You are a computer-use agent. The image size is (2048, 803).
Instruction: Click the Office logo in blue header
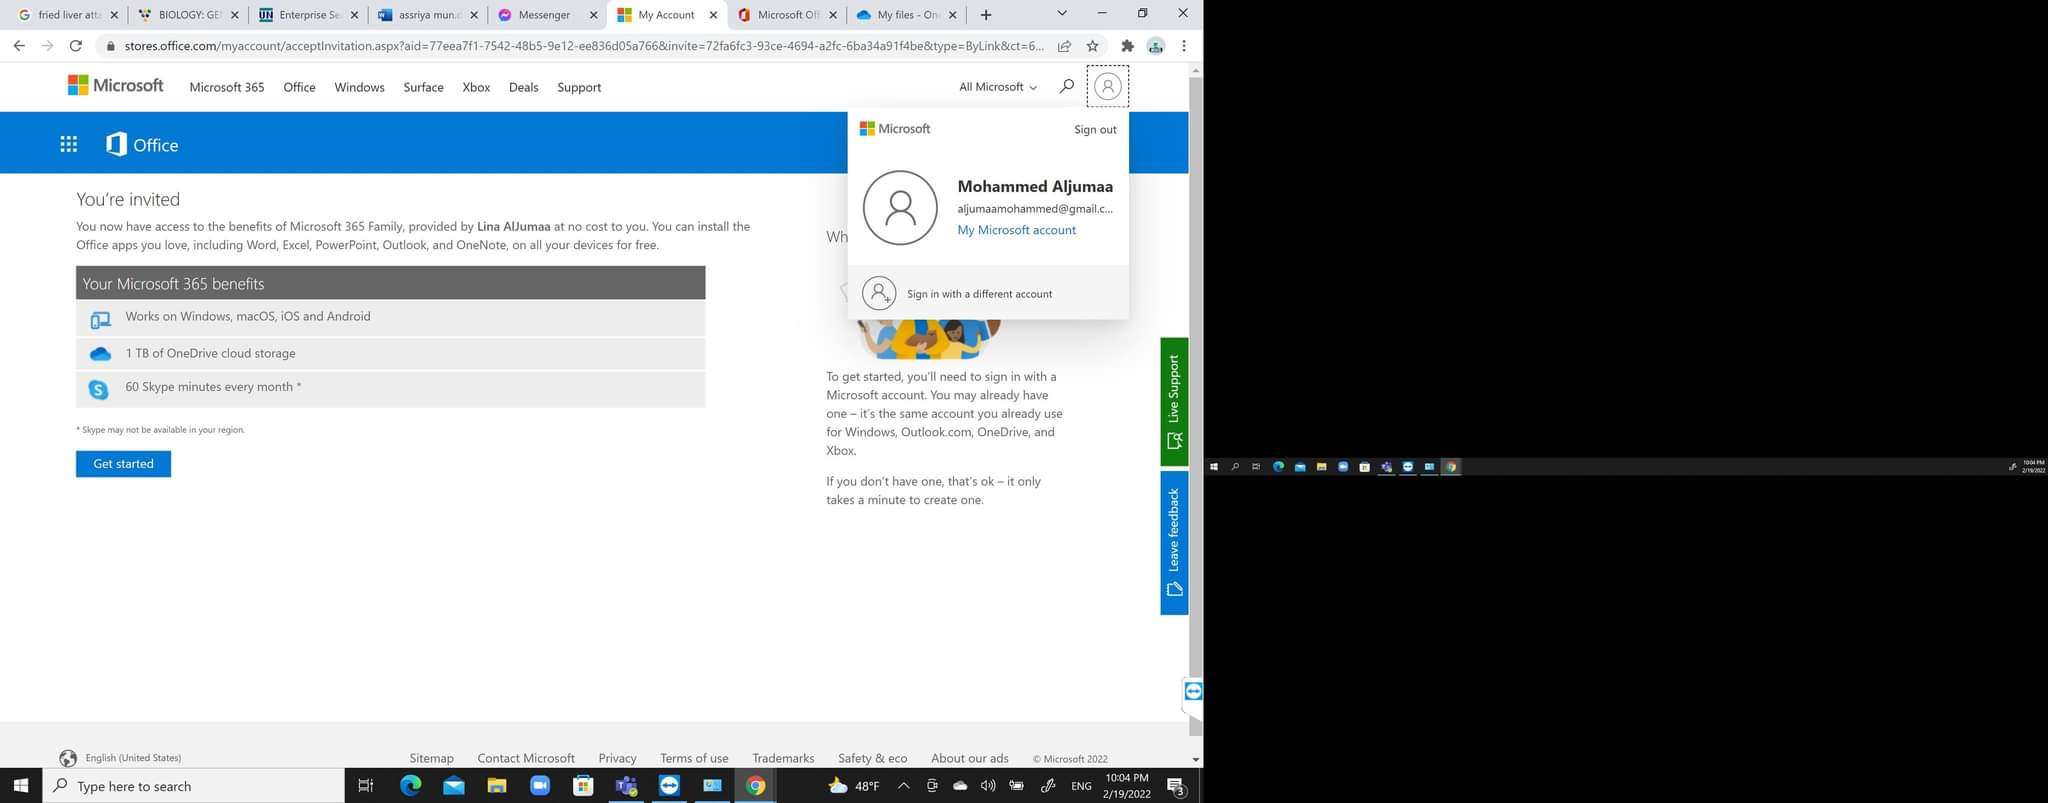[x=142, y=145]
